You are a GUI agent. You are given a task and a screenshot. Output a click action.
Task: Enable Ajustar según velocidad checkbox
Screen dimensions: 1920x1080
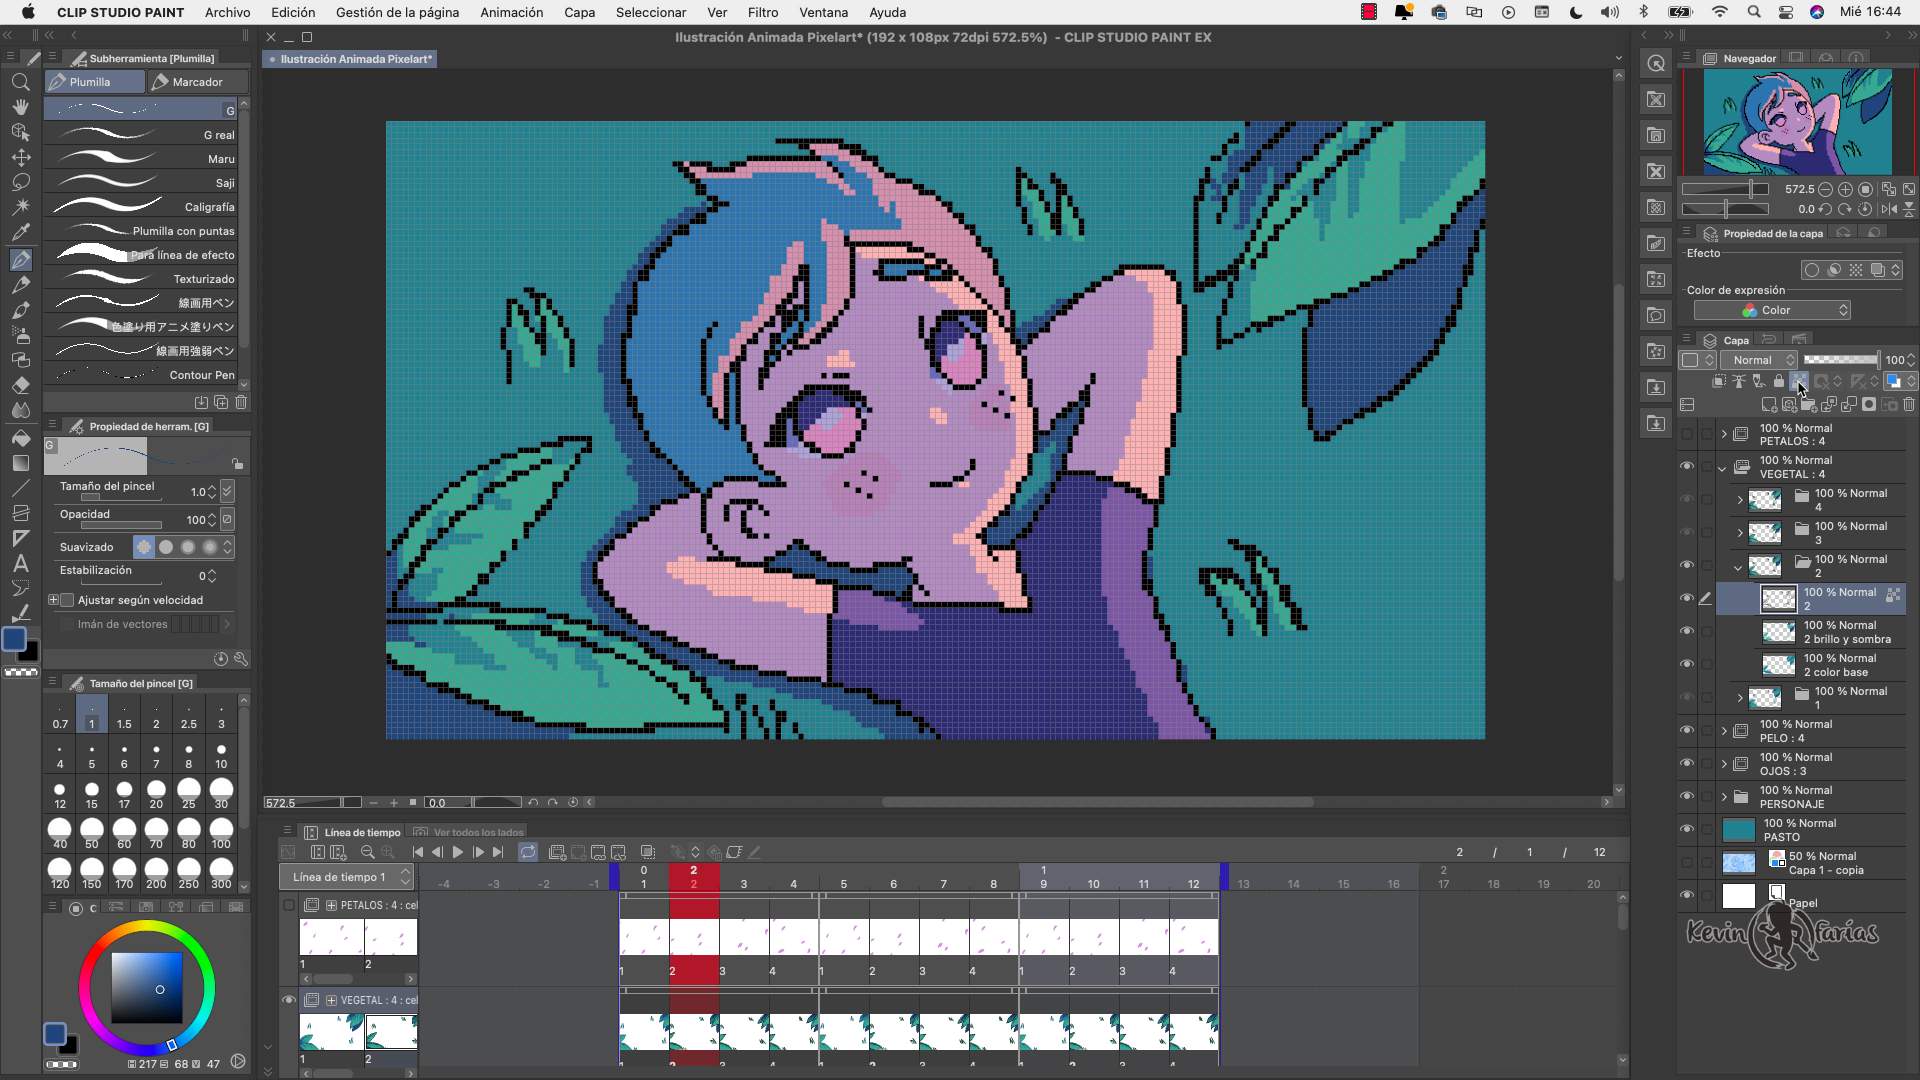click(68, 600)
